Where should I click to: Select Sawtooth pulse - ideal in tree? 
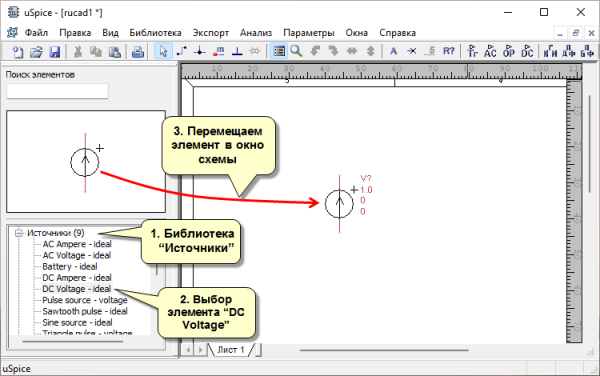(x=85, y=311)
